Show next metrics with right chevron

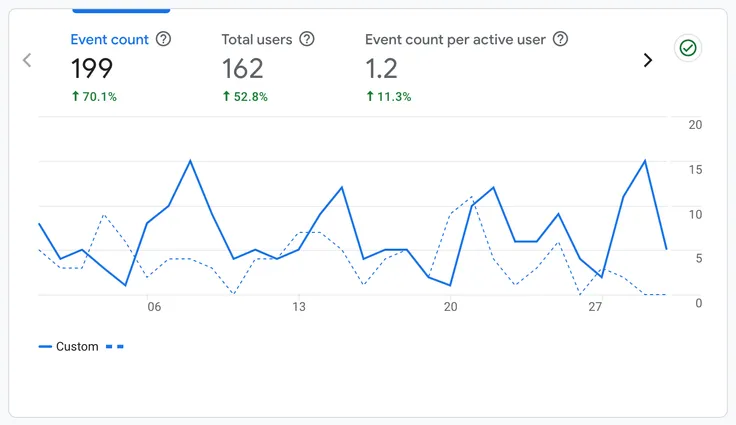(x=648, y=60)
